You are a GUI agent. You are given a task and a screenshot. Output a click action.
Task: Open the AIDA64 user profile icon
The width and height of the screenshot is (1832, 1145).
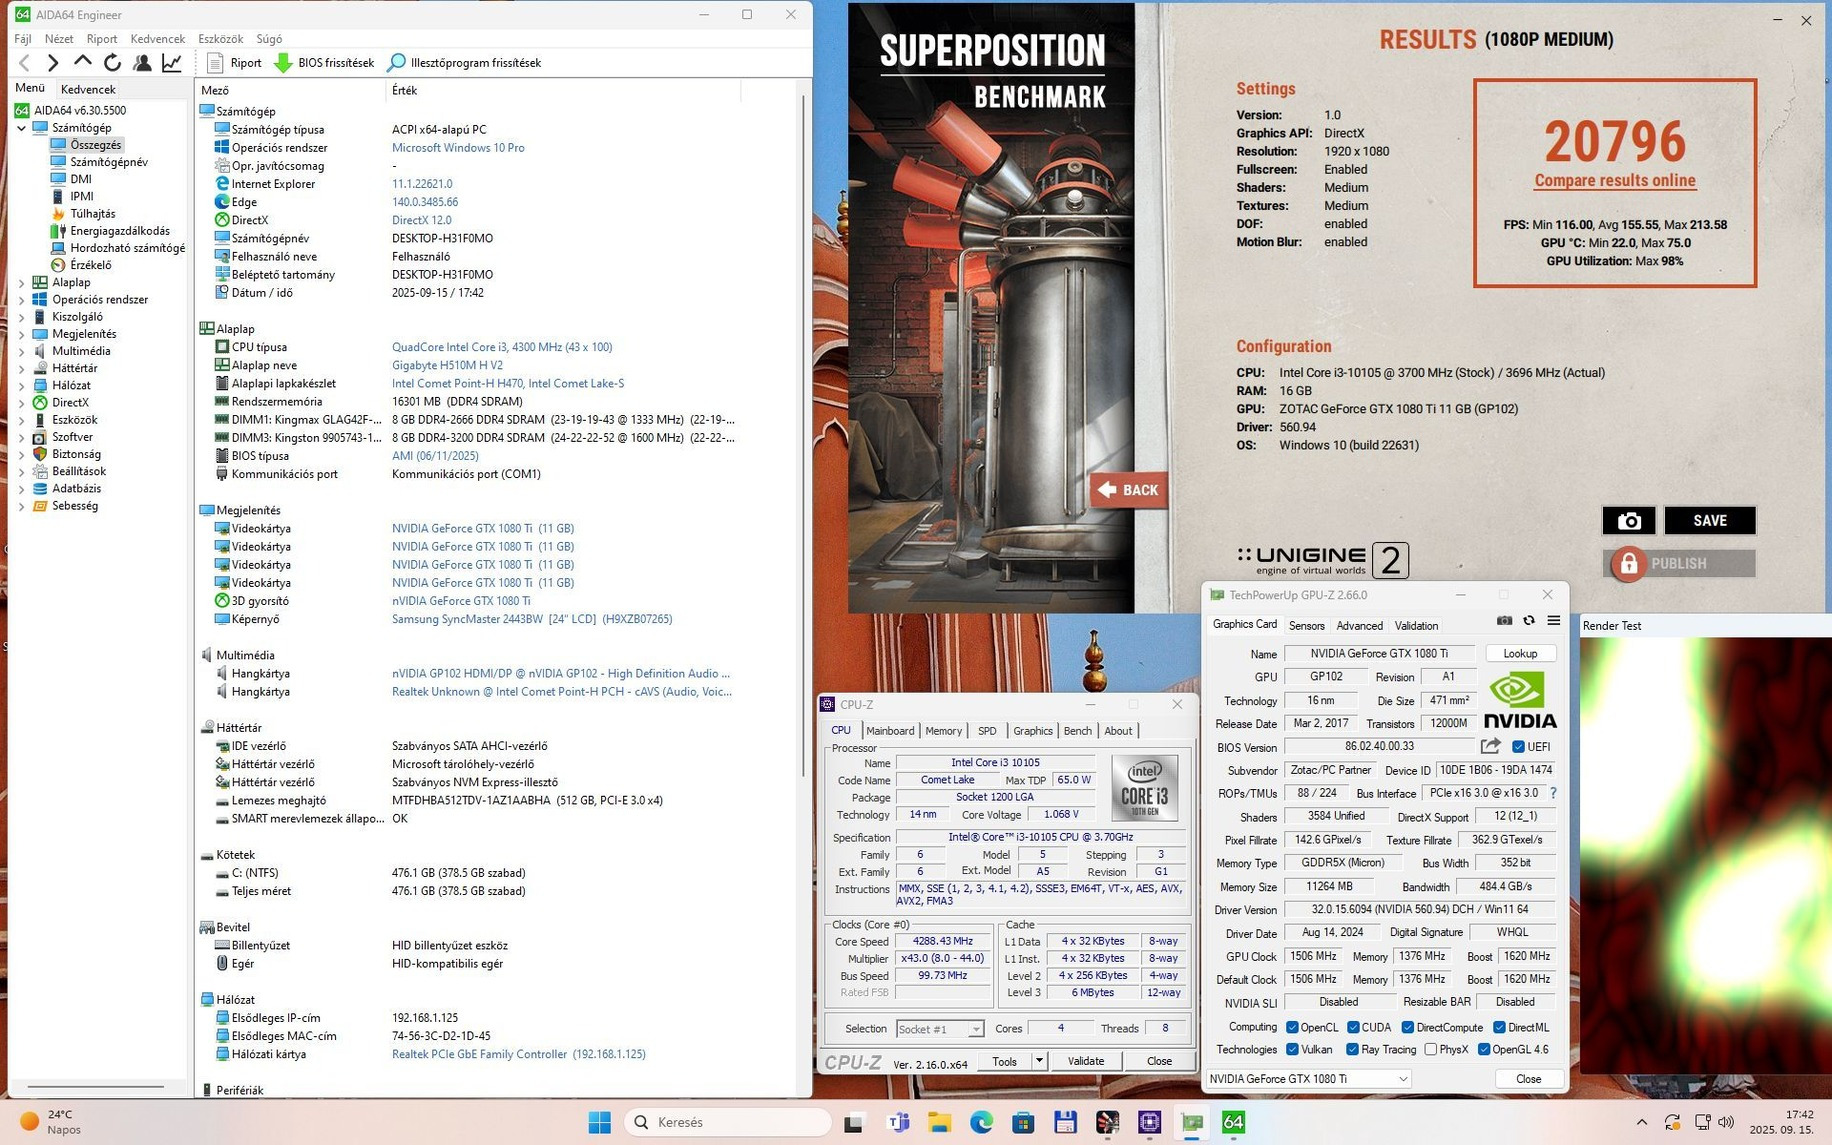tap(143, 63)
